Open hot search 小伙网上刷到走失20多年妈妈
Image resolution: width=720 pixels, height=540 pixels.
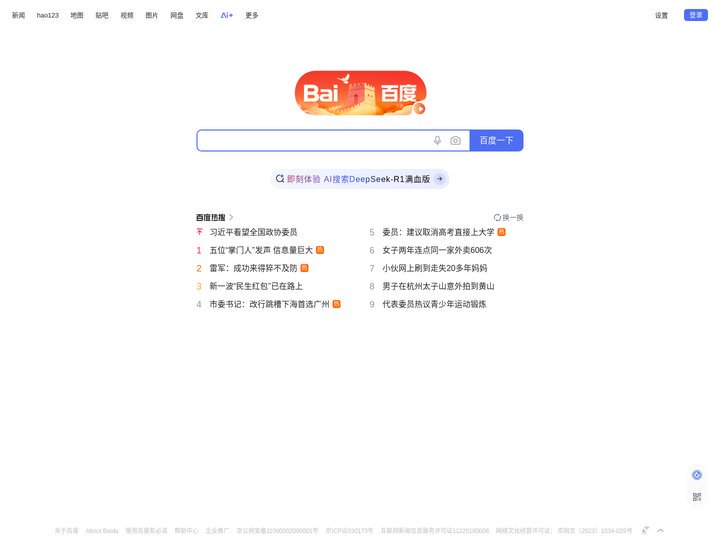(x=434, y=268)
